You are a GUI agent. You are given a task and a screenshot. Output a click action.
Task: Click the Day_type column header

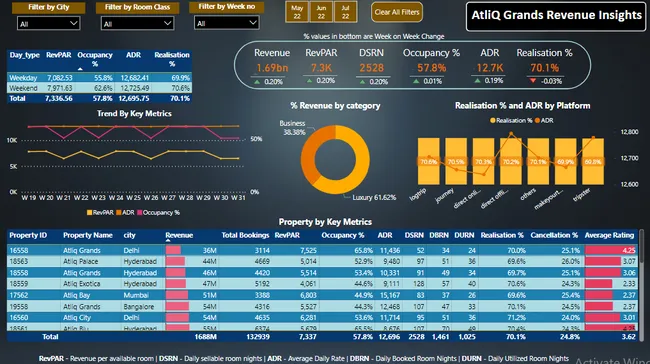coord(24,55)
